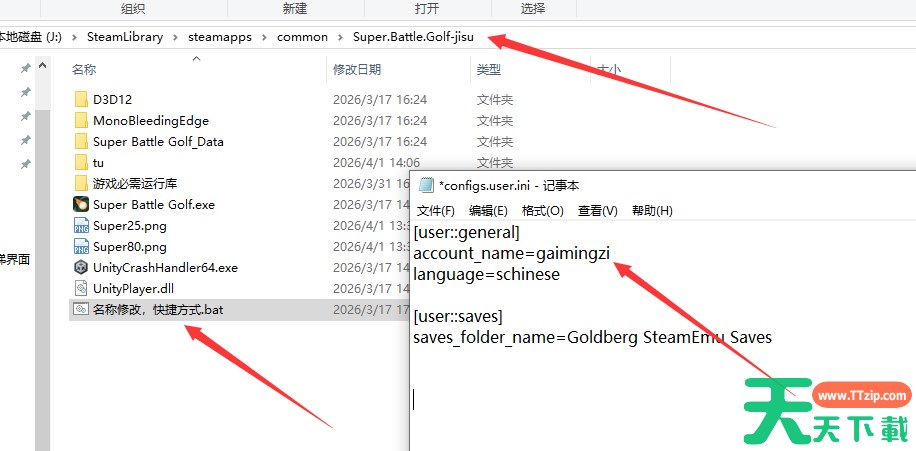
Task: Click the *configs.user.ini Notepad title bar
Action: [x=662, y=186]
